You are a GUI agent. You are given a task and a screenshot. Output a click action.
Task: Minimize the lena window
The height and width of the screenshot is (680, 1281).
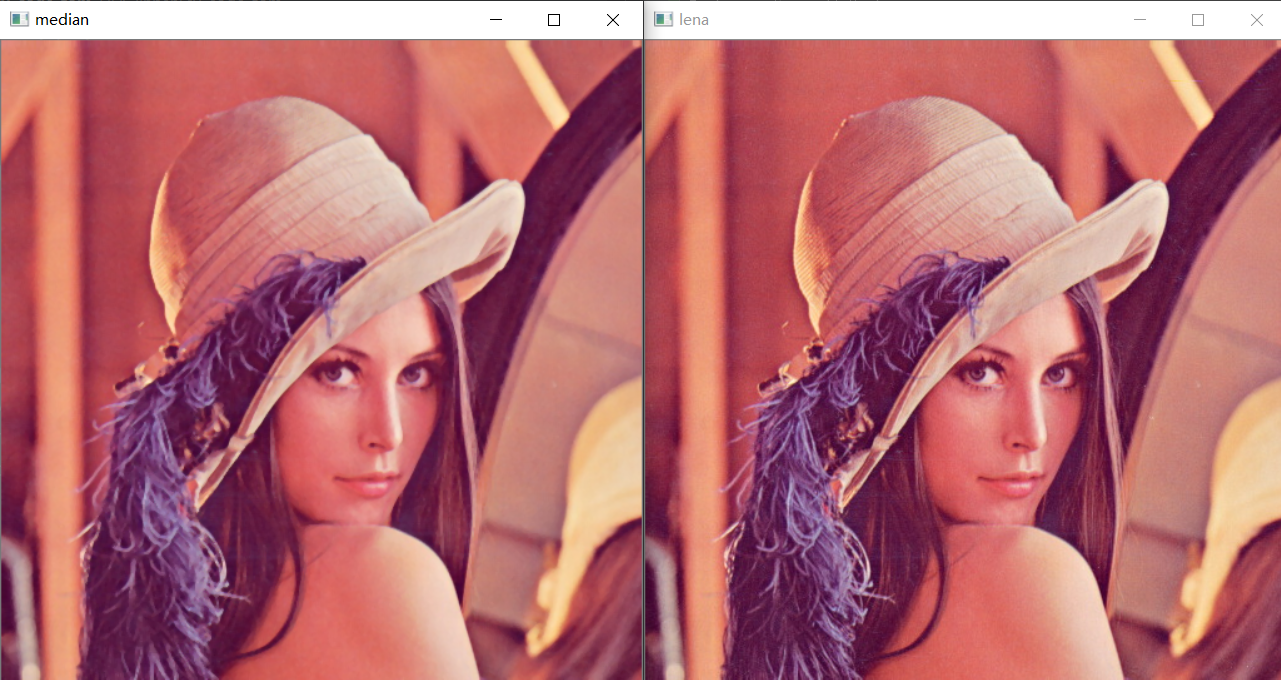pos(1139,20)
